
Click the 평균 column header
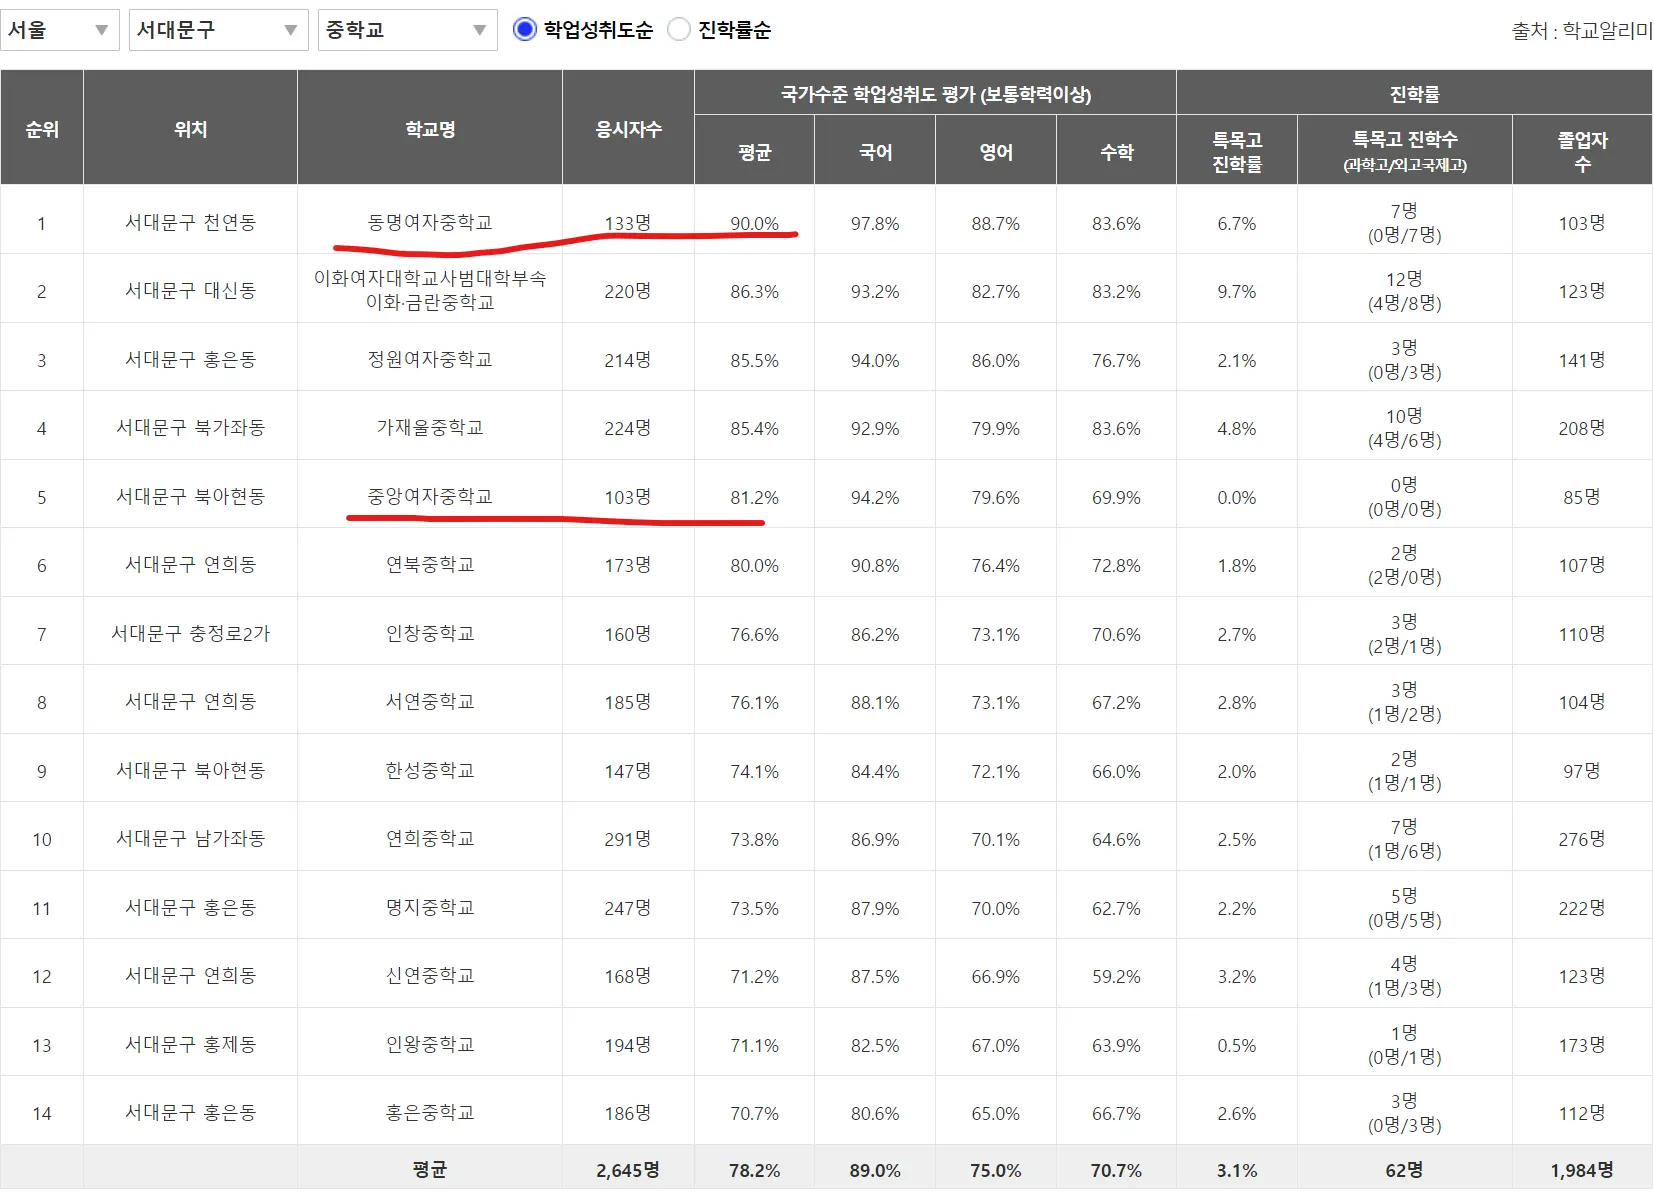(754, 151)
